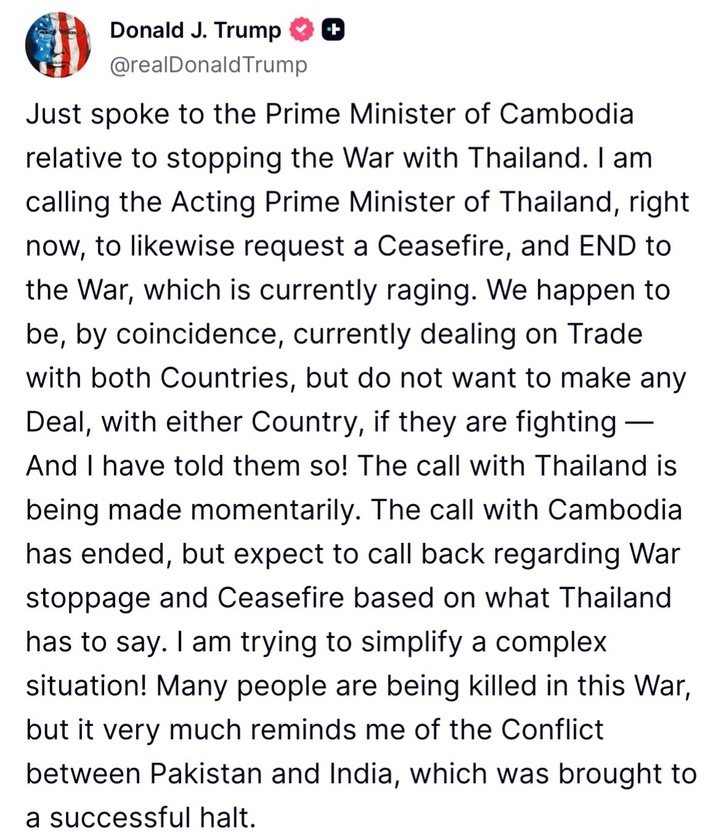Click the word "Conflict" in the post

click(552, 729)
